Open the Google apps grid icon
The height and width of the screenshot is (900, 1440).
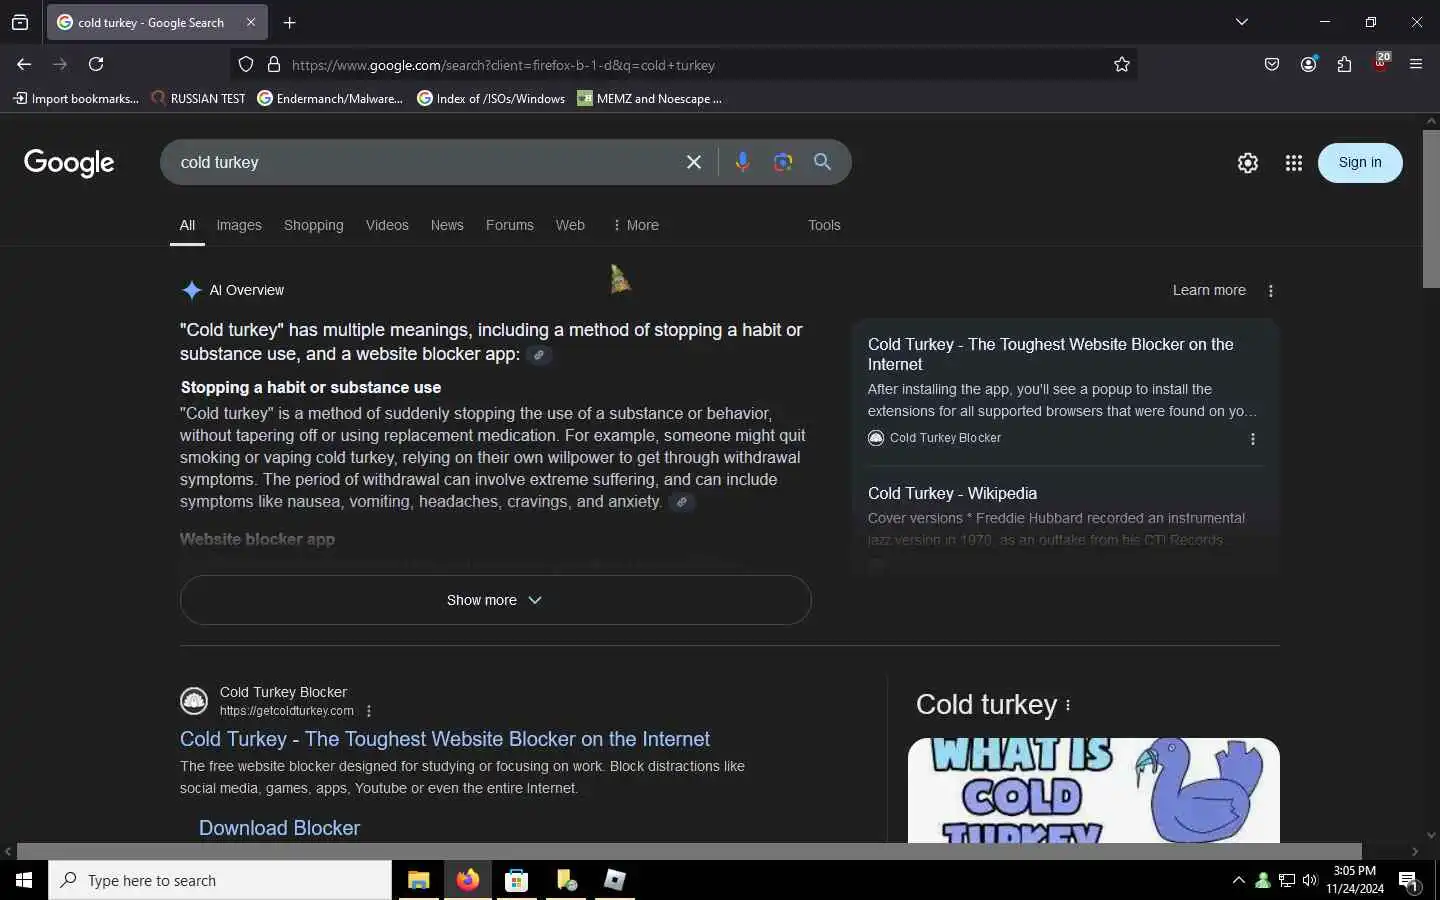[1294, 163]
